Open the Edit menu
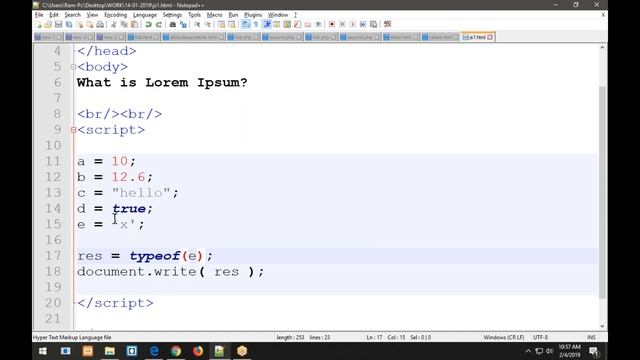 click(x=54, y=15)
